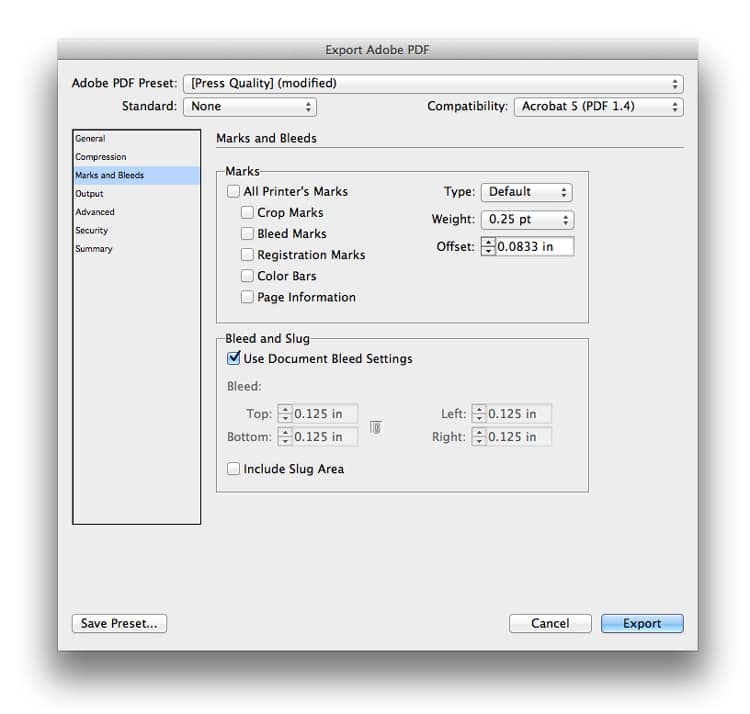Click the Cancel button

[550, 624]
